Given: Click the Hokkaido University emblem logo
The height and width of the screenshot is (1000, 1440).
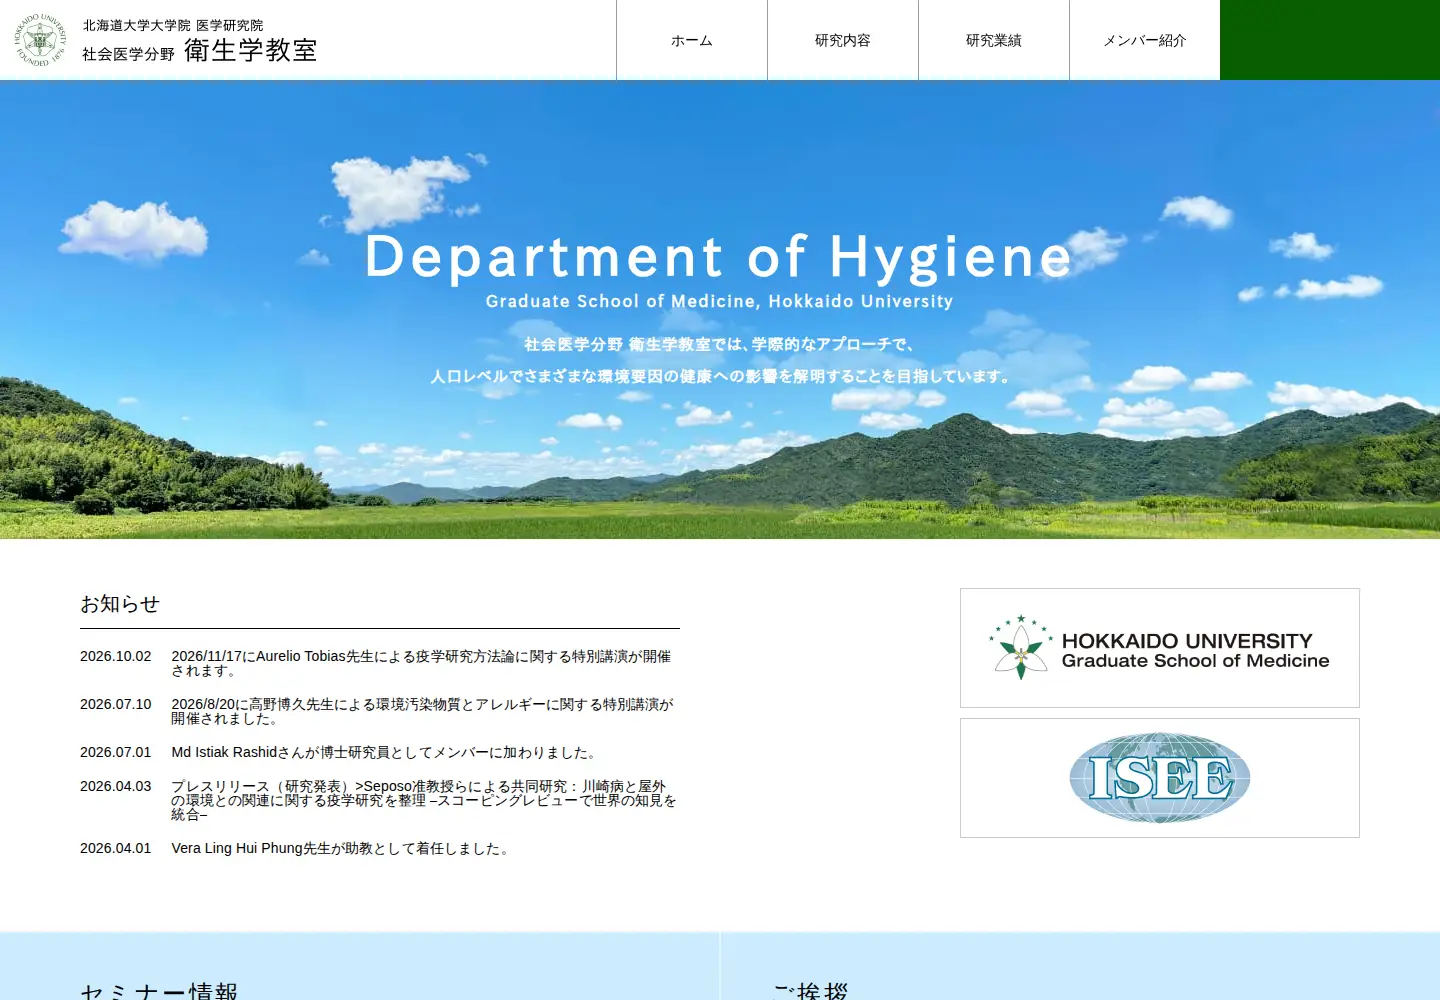Looking at the screenshot, I should [x=40, y=40].
